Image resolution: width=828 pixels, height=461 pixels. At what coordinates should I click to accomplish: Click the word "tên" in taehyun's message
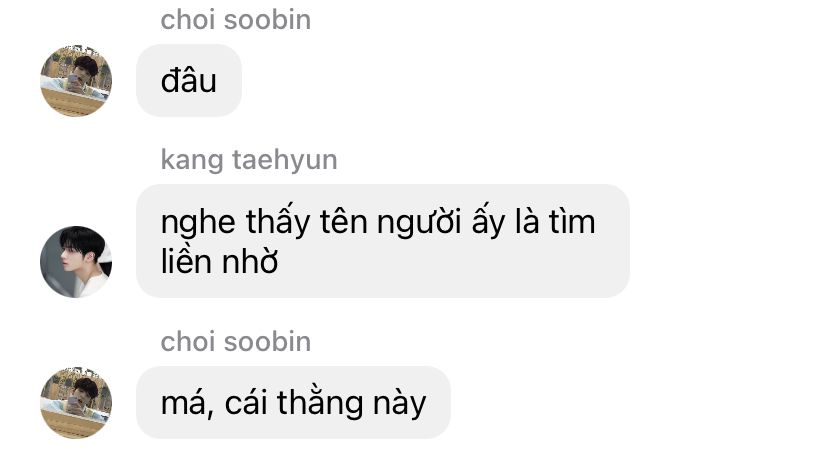[344, 221]
